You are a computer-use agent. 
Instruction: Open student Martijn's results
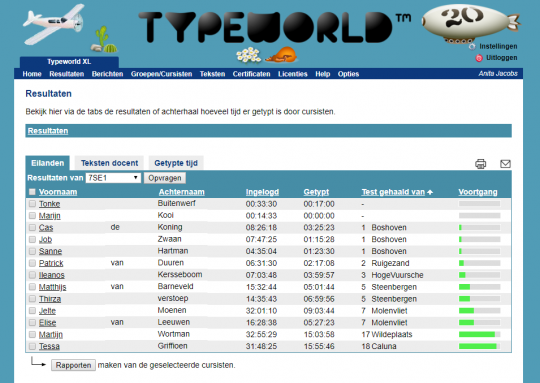pyautogui.click(x=51, y=334)
